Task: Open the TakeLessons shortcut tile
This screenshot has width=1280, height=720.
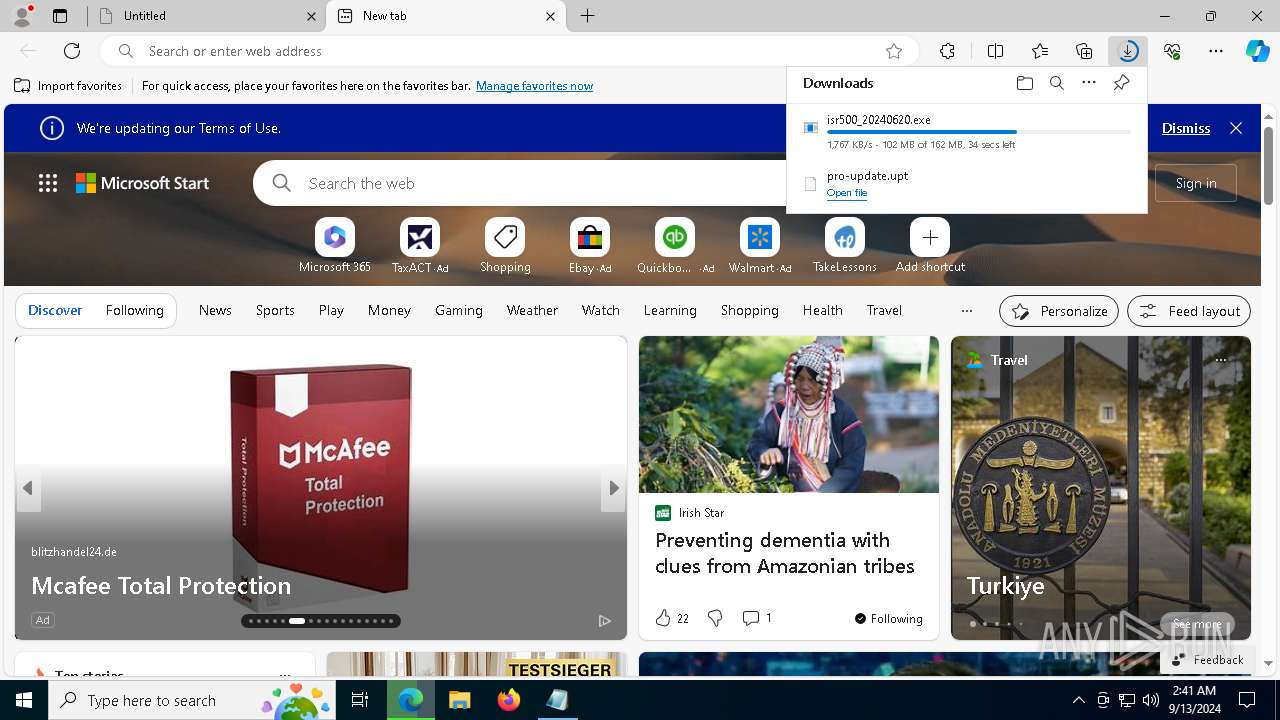Action: (x=845, y=246)
